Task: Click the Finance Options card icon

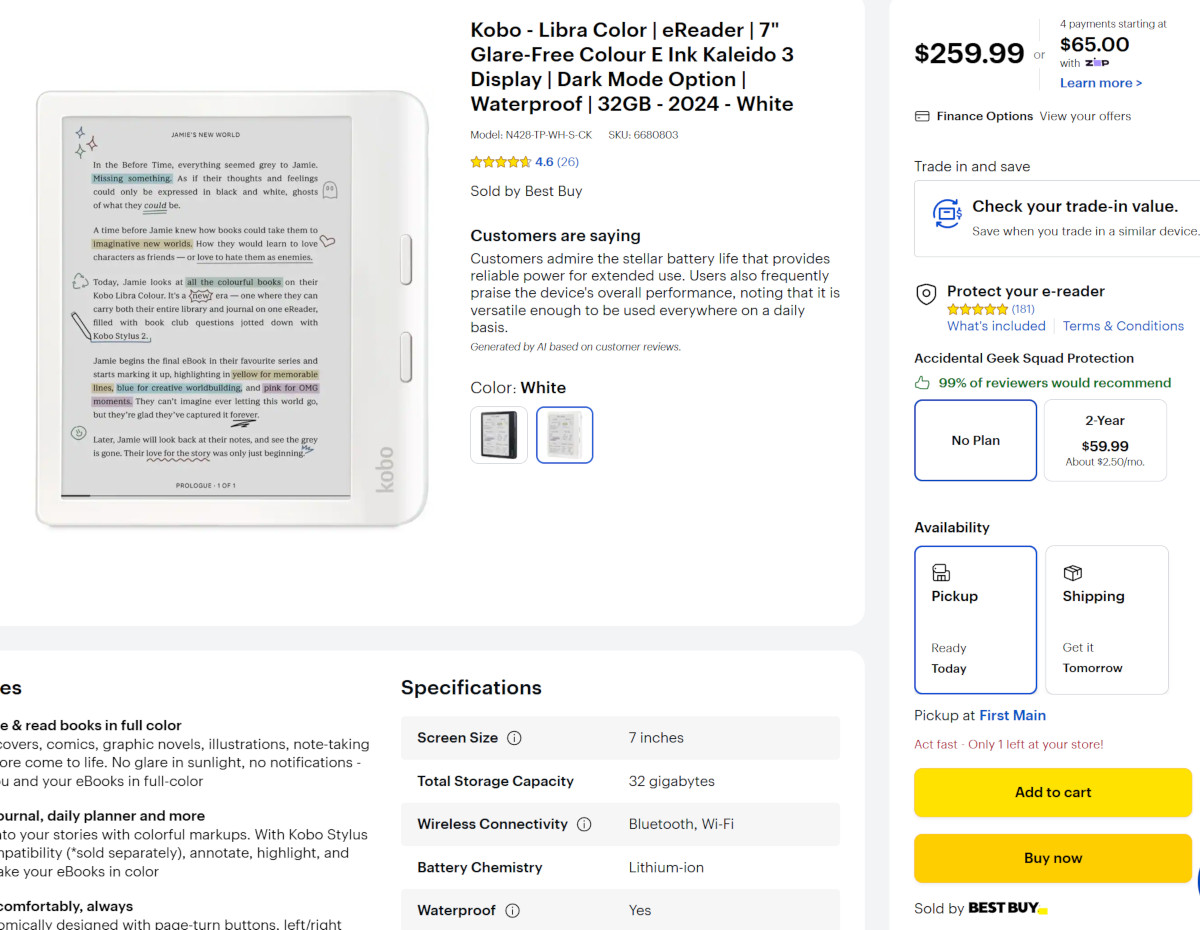Action: 922,116
